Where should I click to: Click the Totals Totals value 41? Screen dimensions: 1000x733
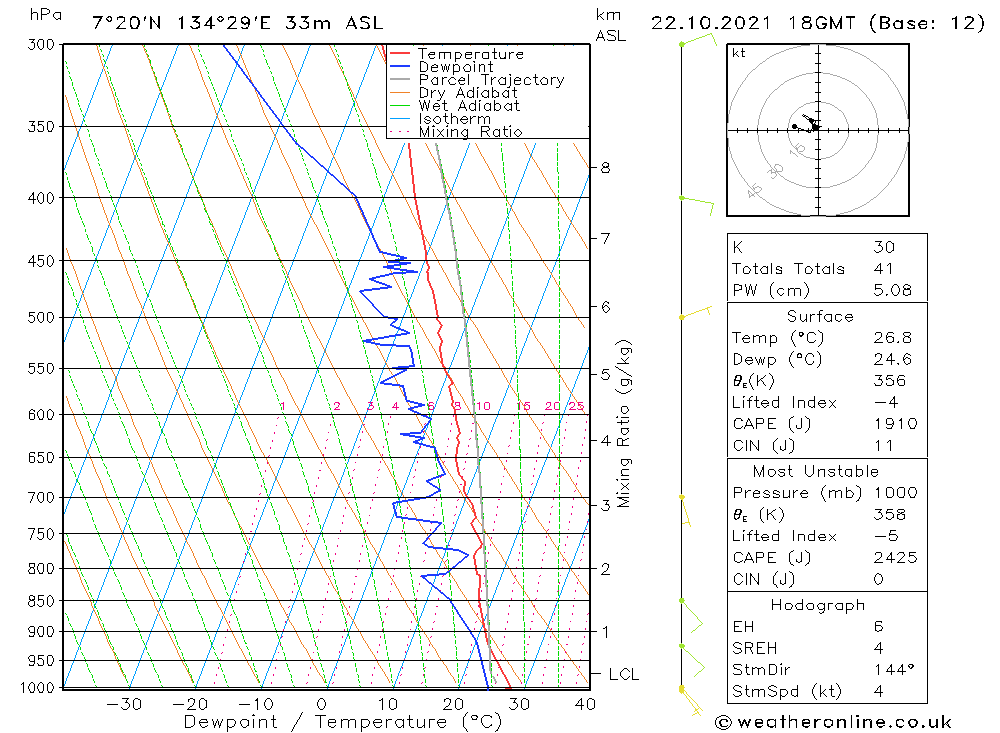[883, 269]
